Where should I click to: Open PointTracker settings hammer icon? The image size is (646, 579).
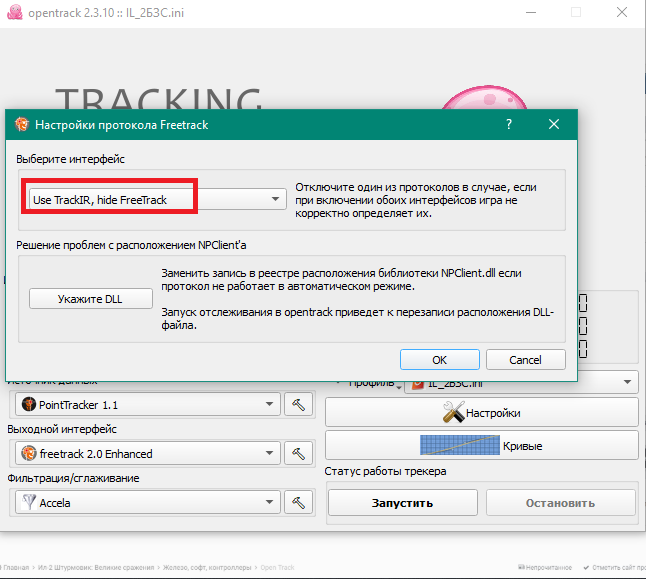pyautogui.click(x=298, y=404)
